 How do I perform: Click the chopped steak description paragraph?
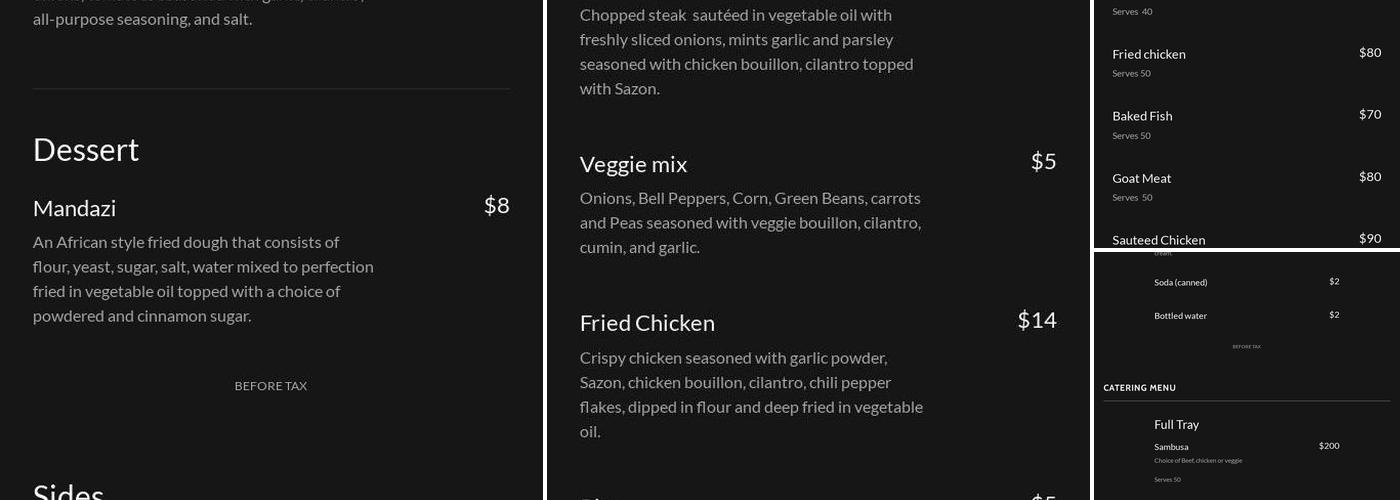pyautogui.click(x=746, y=52)
